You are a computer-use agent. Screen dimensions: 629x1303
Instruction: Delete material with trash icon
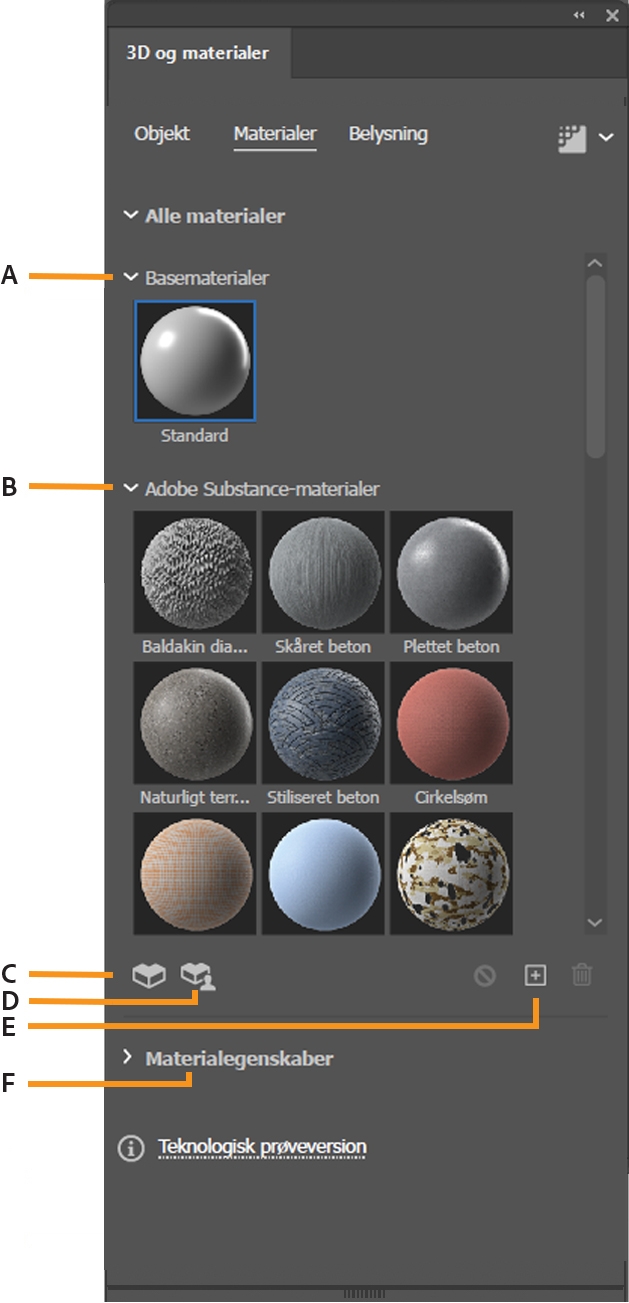pyautogui.click(x=582, y=975)
